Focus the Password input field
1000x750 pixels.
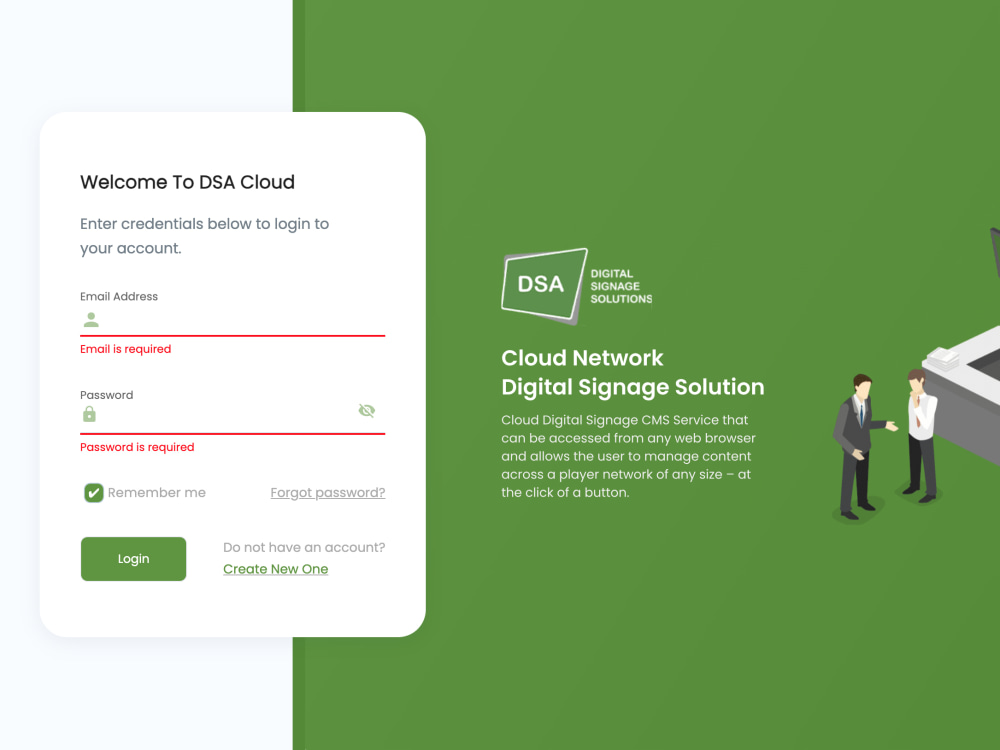[x=232, y=416]
